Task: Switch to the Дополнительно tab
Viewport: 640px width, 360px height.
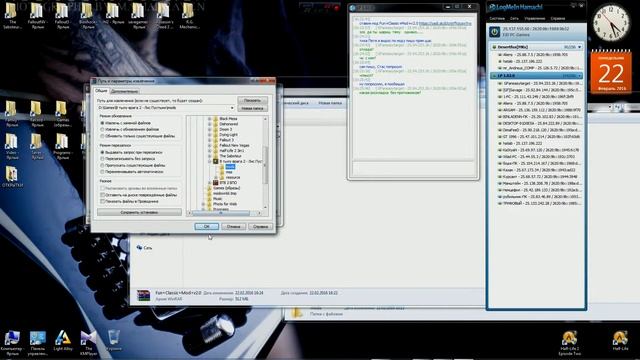Action: (x=124, y=91)
